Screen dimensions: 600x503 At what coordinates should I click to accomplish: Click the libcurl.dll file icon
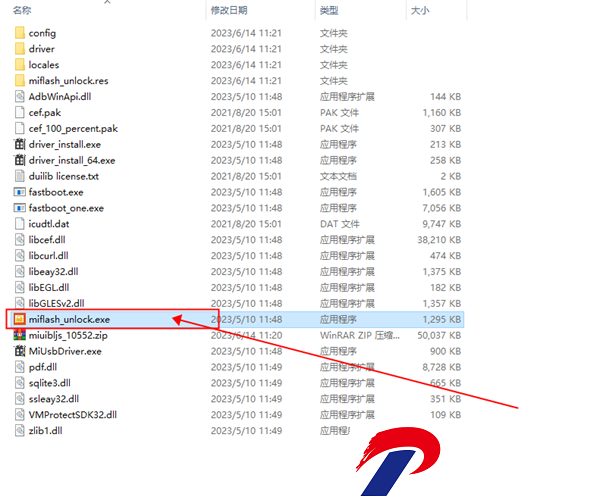point(20,256)
